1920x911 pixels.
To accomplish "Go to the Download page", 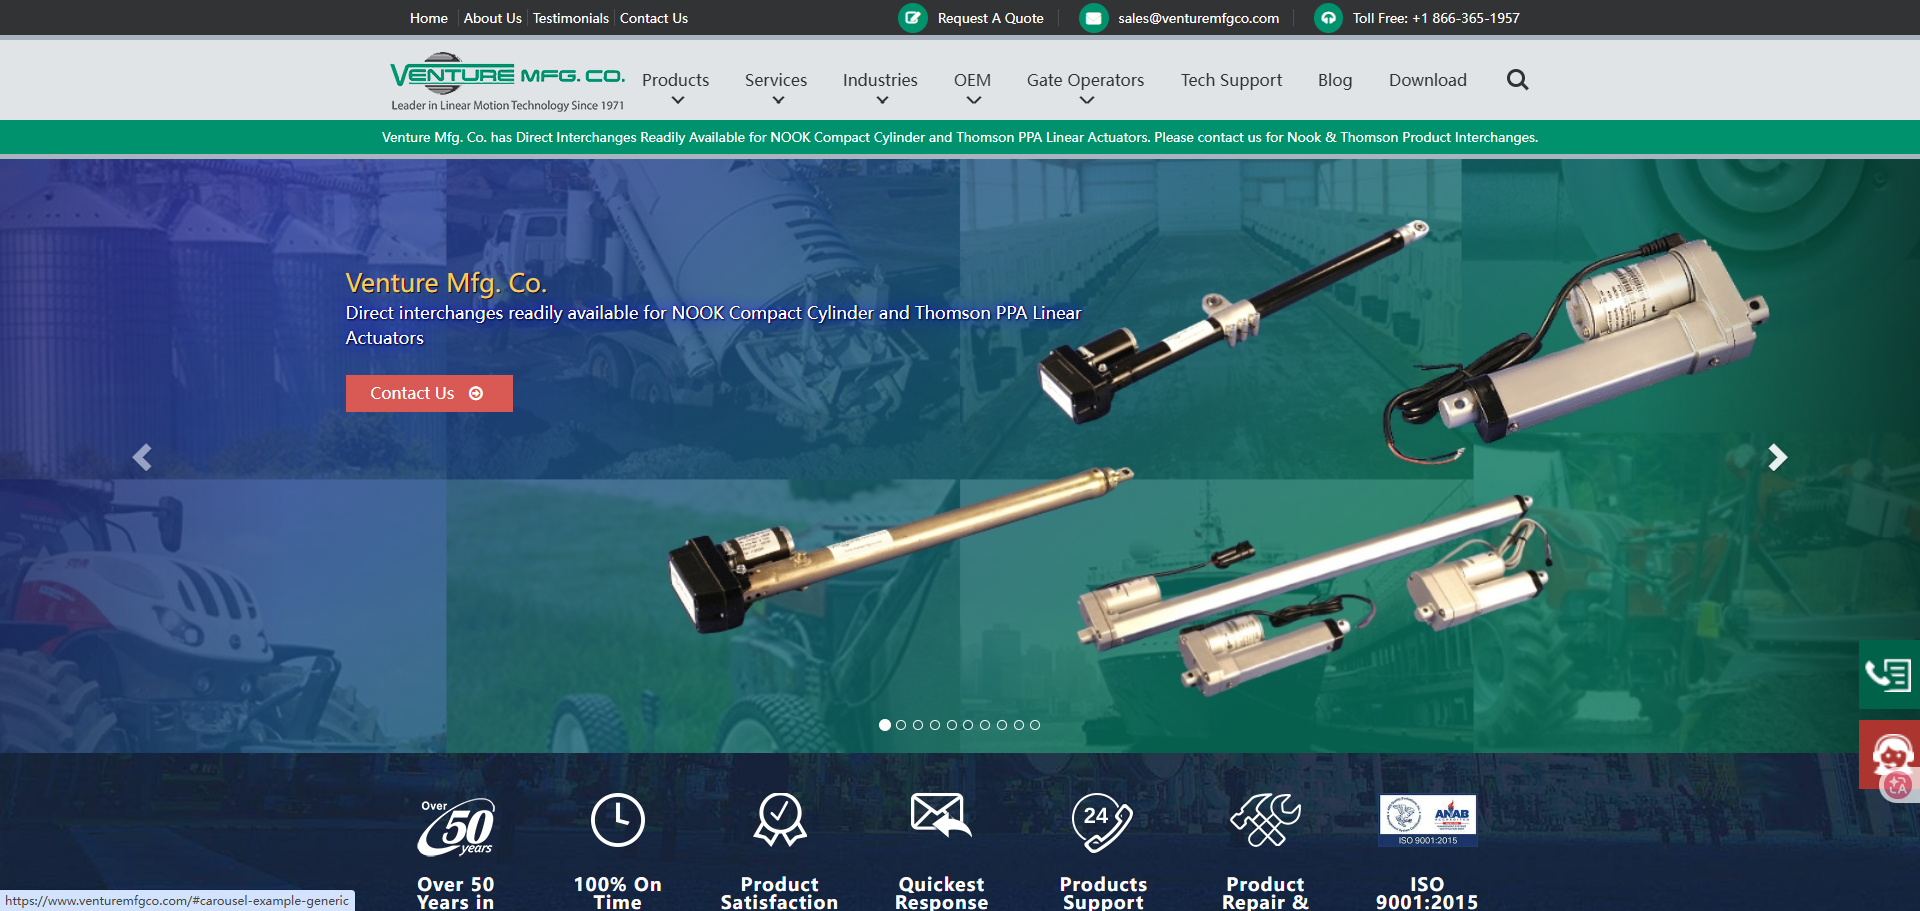I will click(x=1427, y=80).
